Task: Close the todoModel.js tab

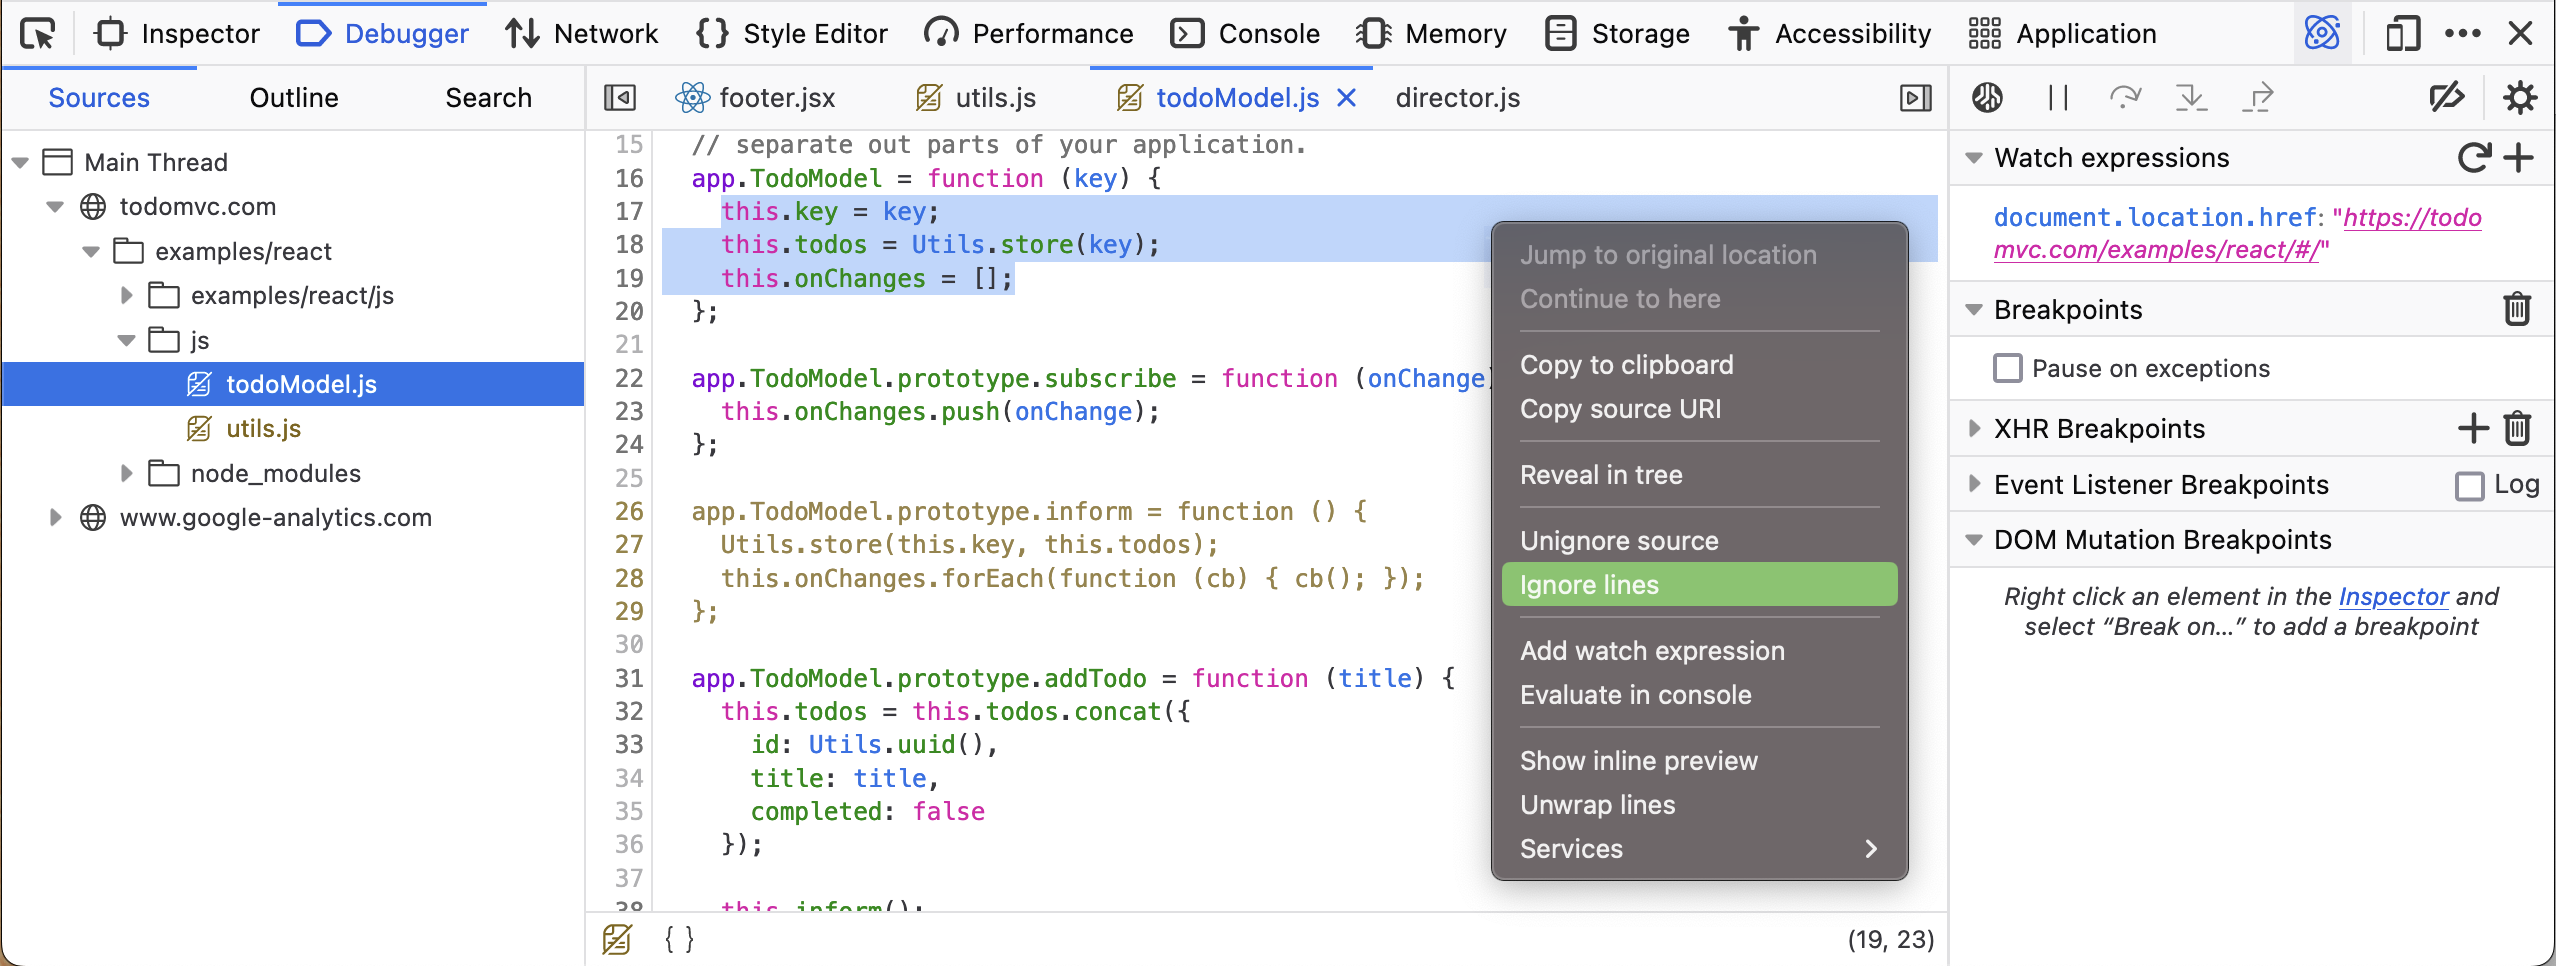Action: coord(1347,98)
